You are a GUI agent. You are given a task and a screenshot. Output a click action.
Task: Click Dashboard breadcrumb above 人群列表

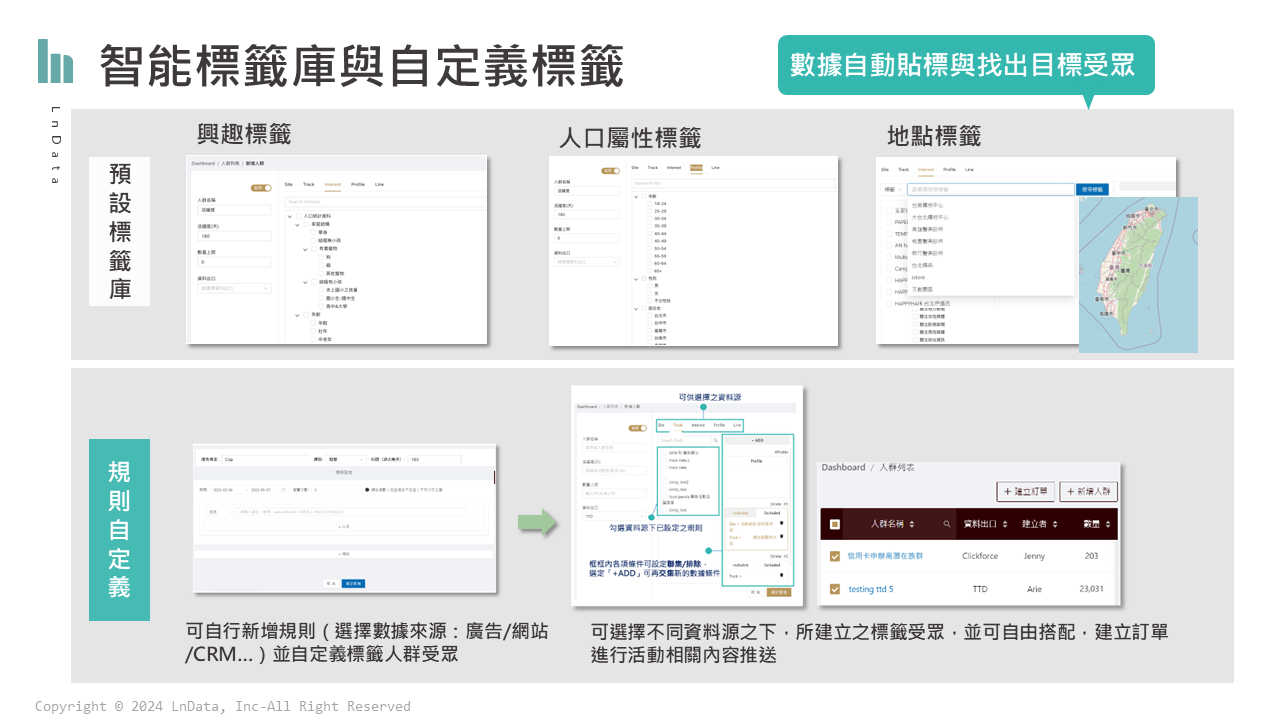[845, 467]
